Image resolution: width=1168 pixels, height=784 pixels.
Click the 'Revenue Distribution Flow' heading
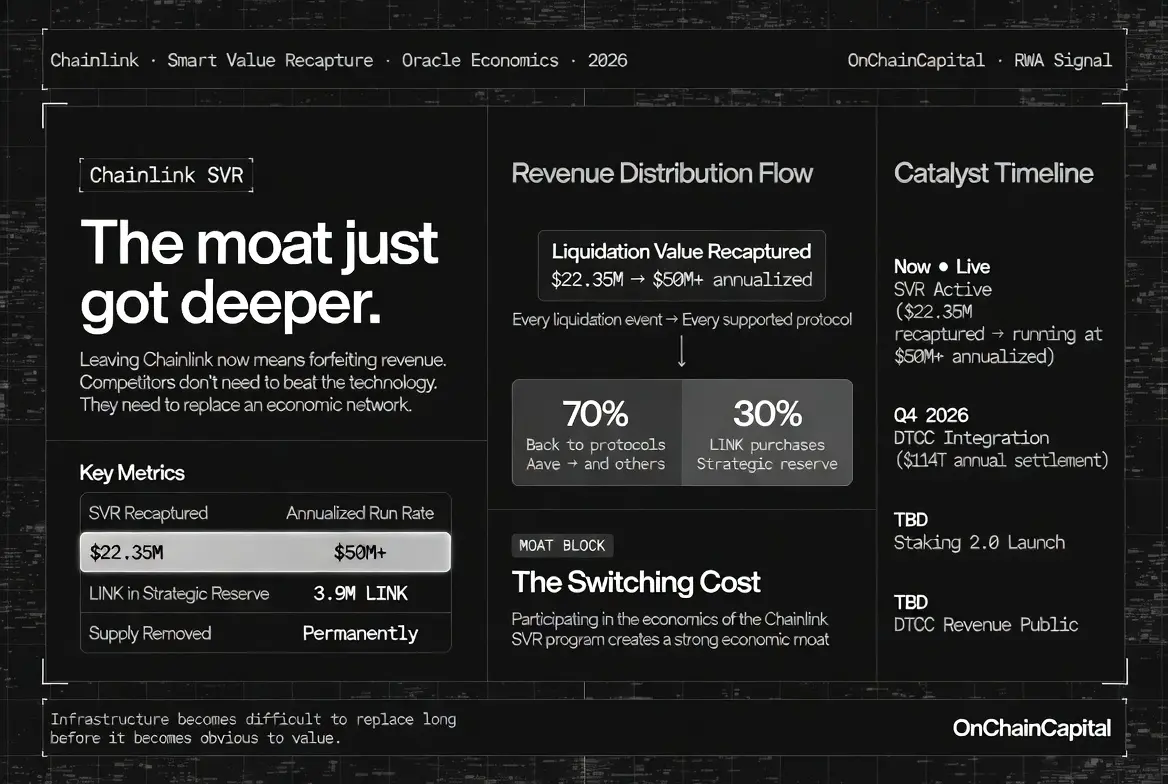point(662,173)
